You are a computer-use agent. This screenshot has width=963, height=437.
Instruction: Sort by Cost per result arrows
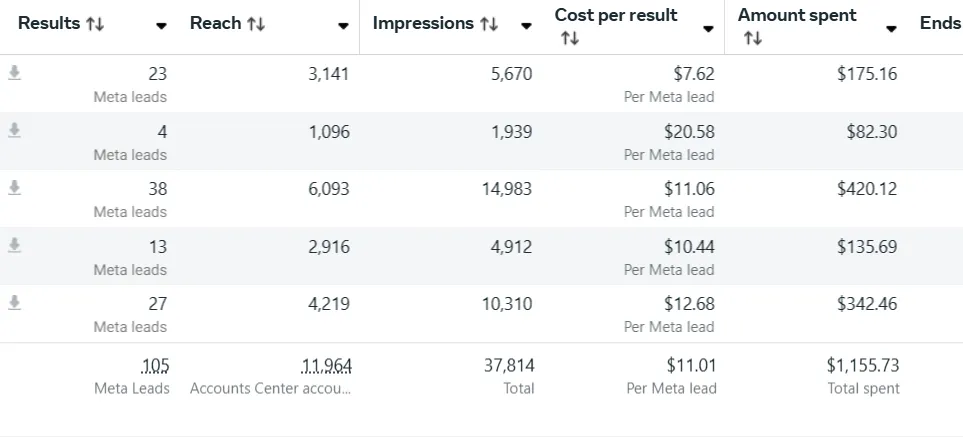(570, 39)
